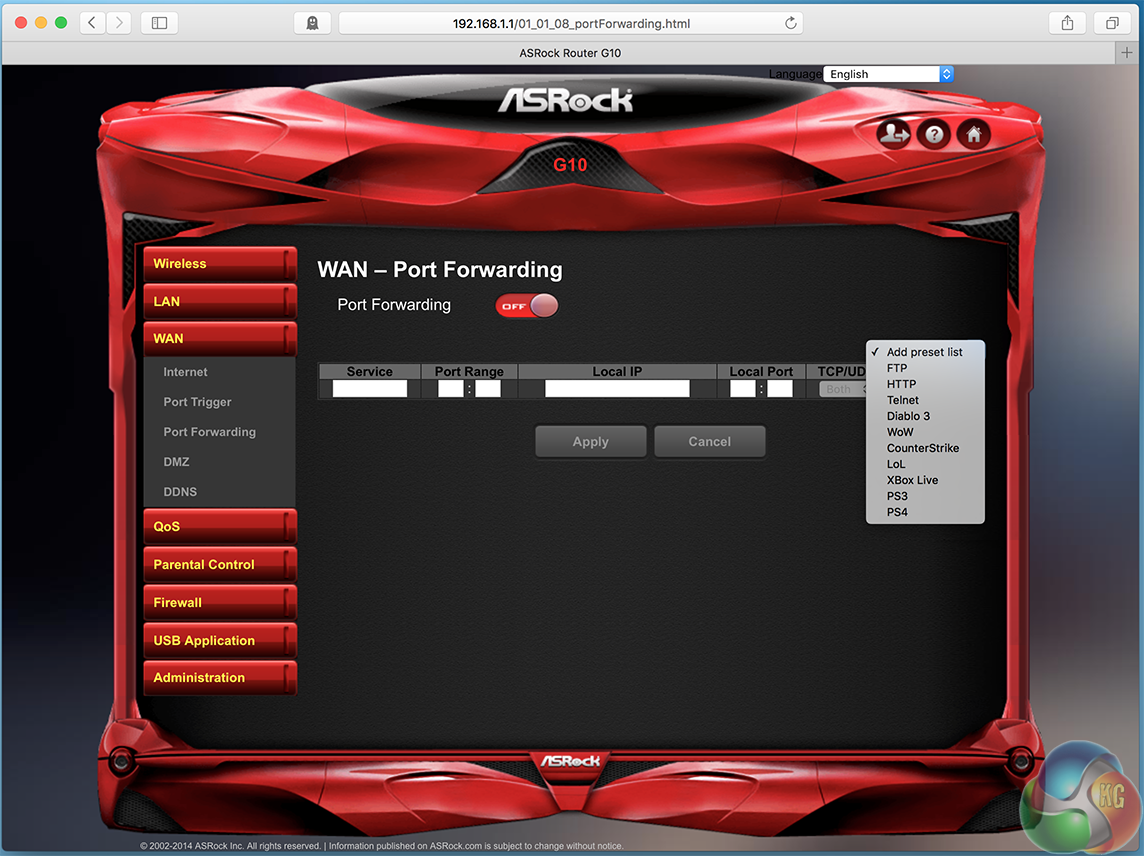Toggle the Port Forwarding OFF switch
Image resolution: width=1144 pixels, height=856 pixels.
(x=527, y=306)
